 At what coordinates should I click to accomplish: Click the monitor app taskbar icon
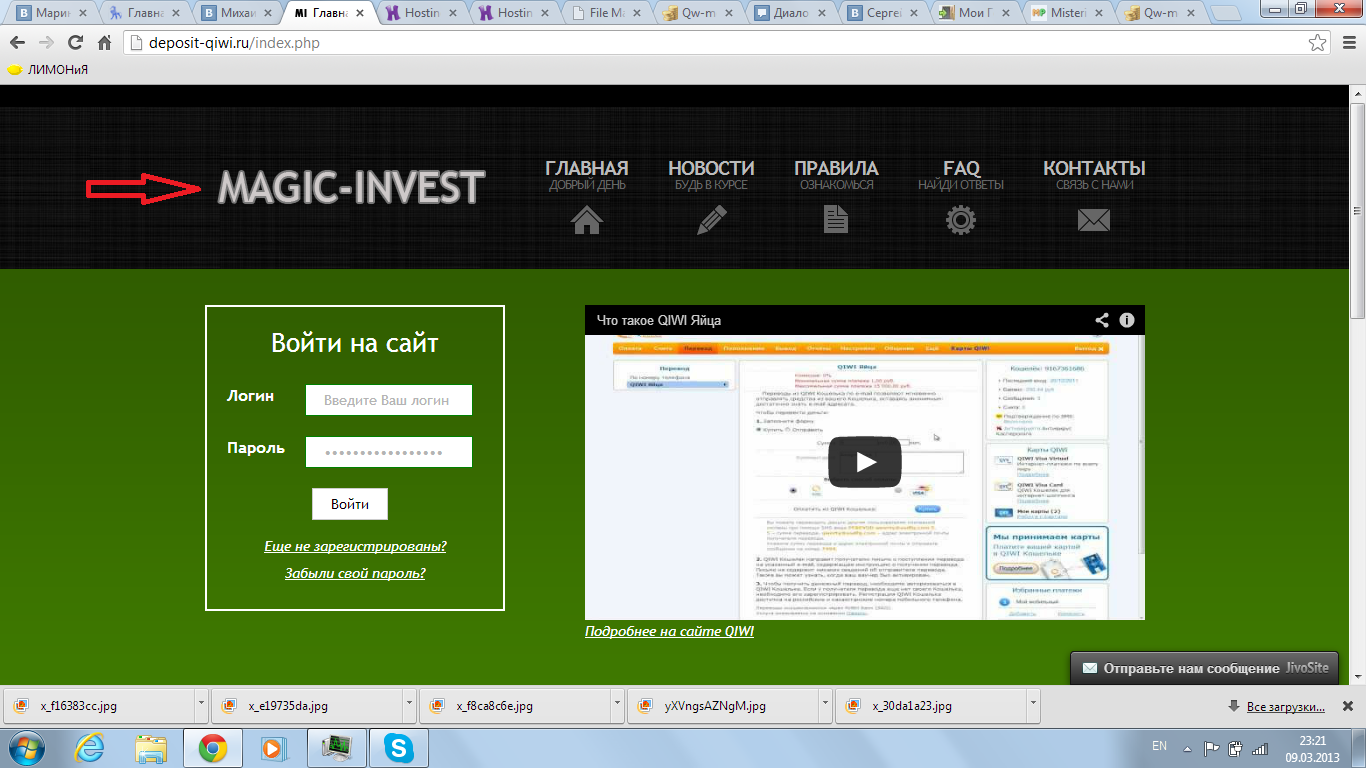[335, 748]
